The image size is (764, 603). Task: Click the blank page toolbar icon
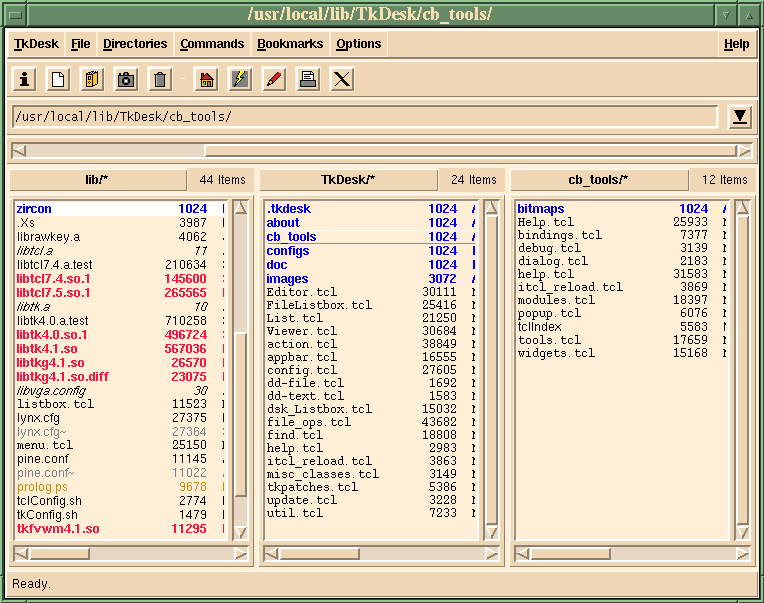click(58, 79)
